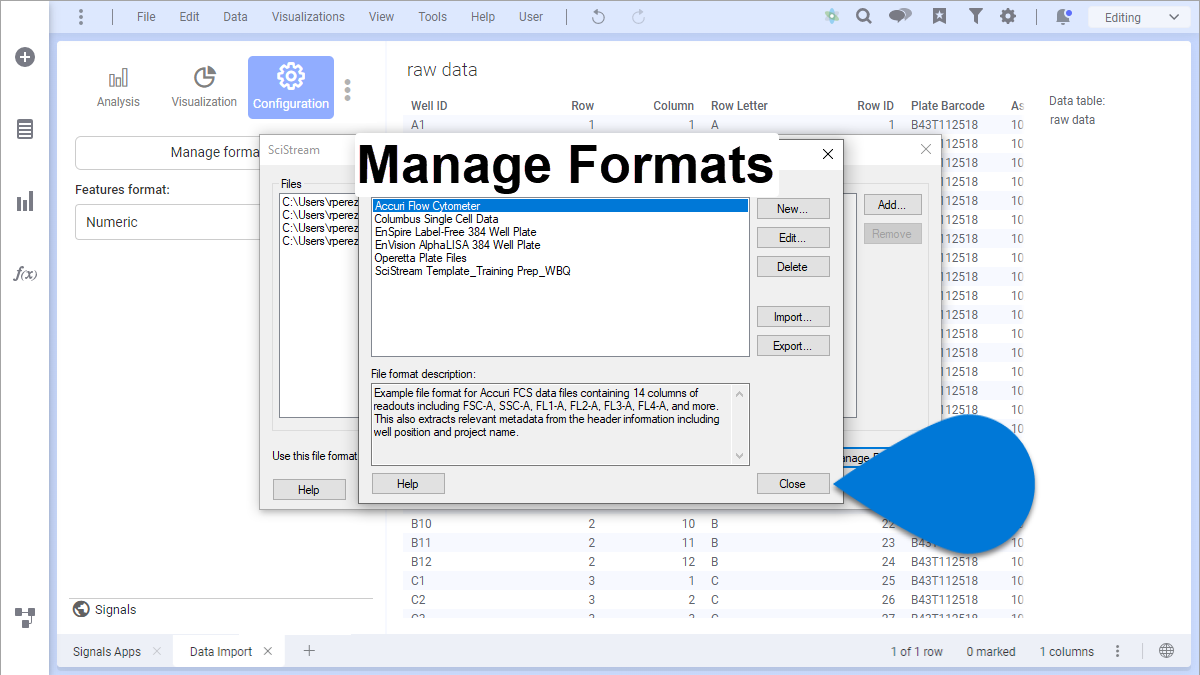1200x675 pixels.
Task: Click the file format description scrollbar
Action: (740, 425)
